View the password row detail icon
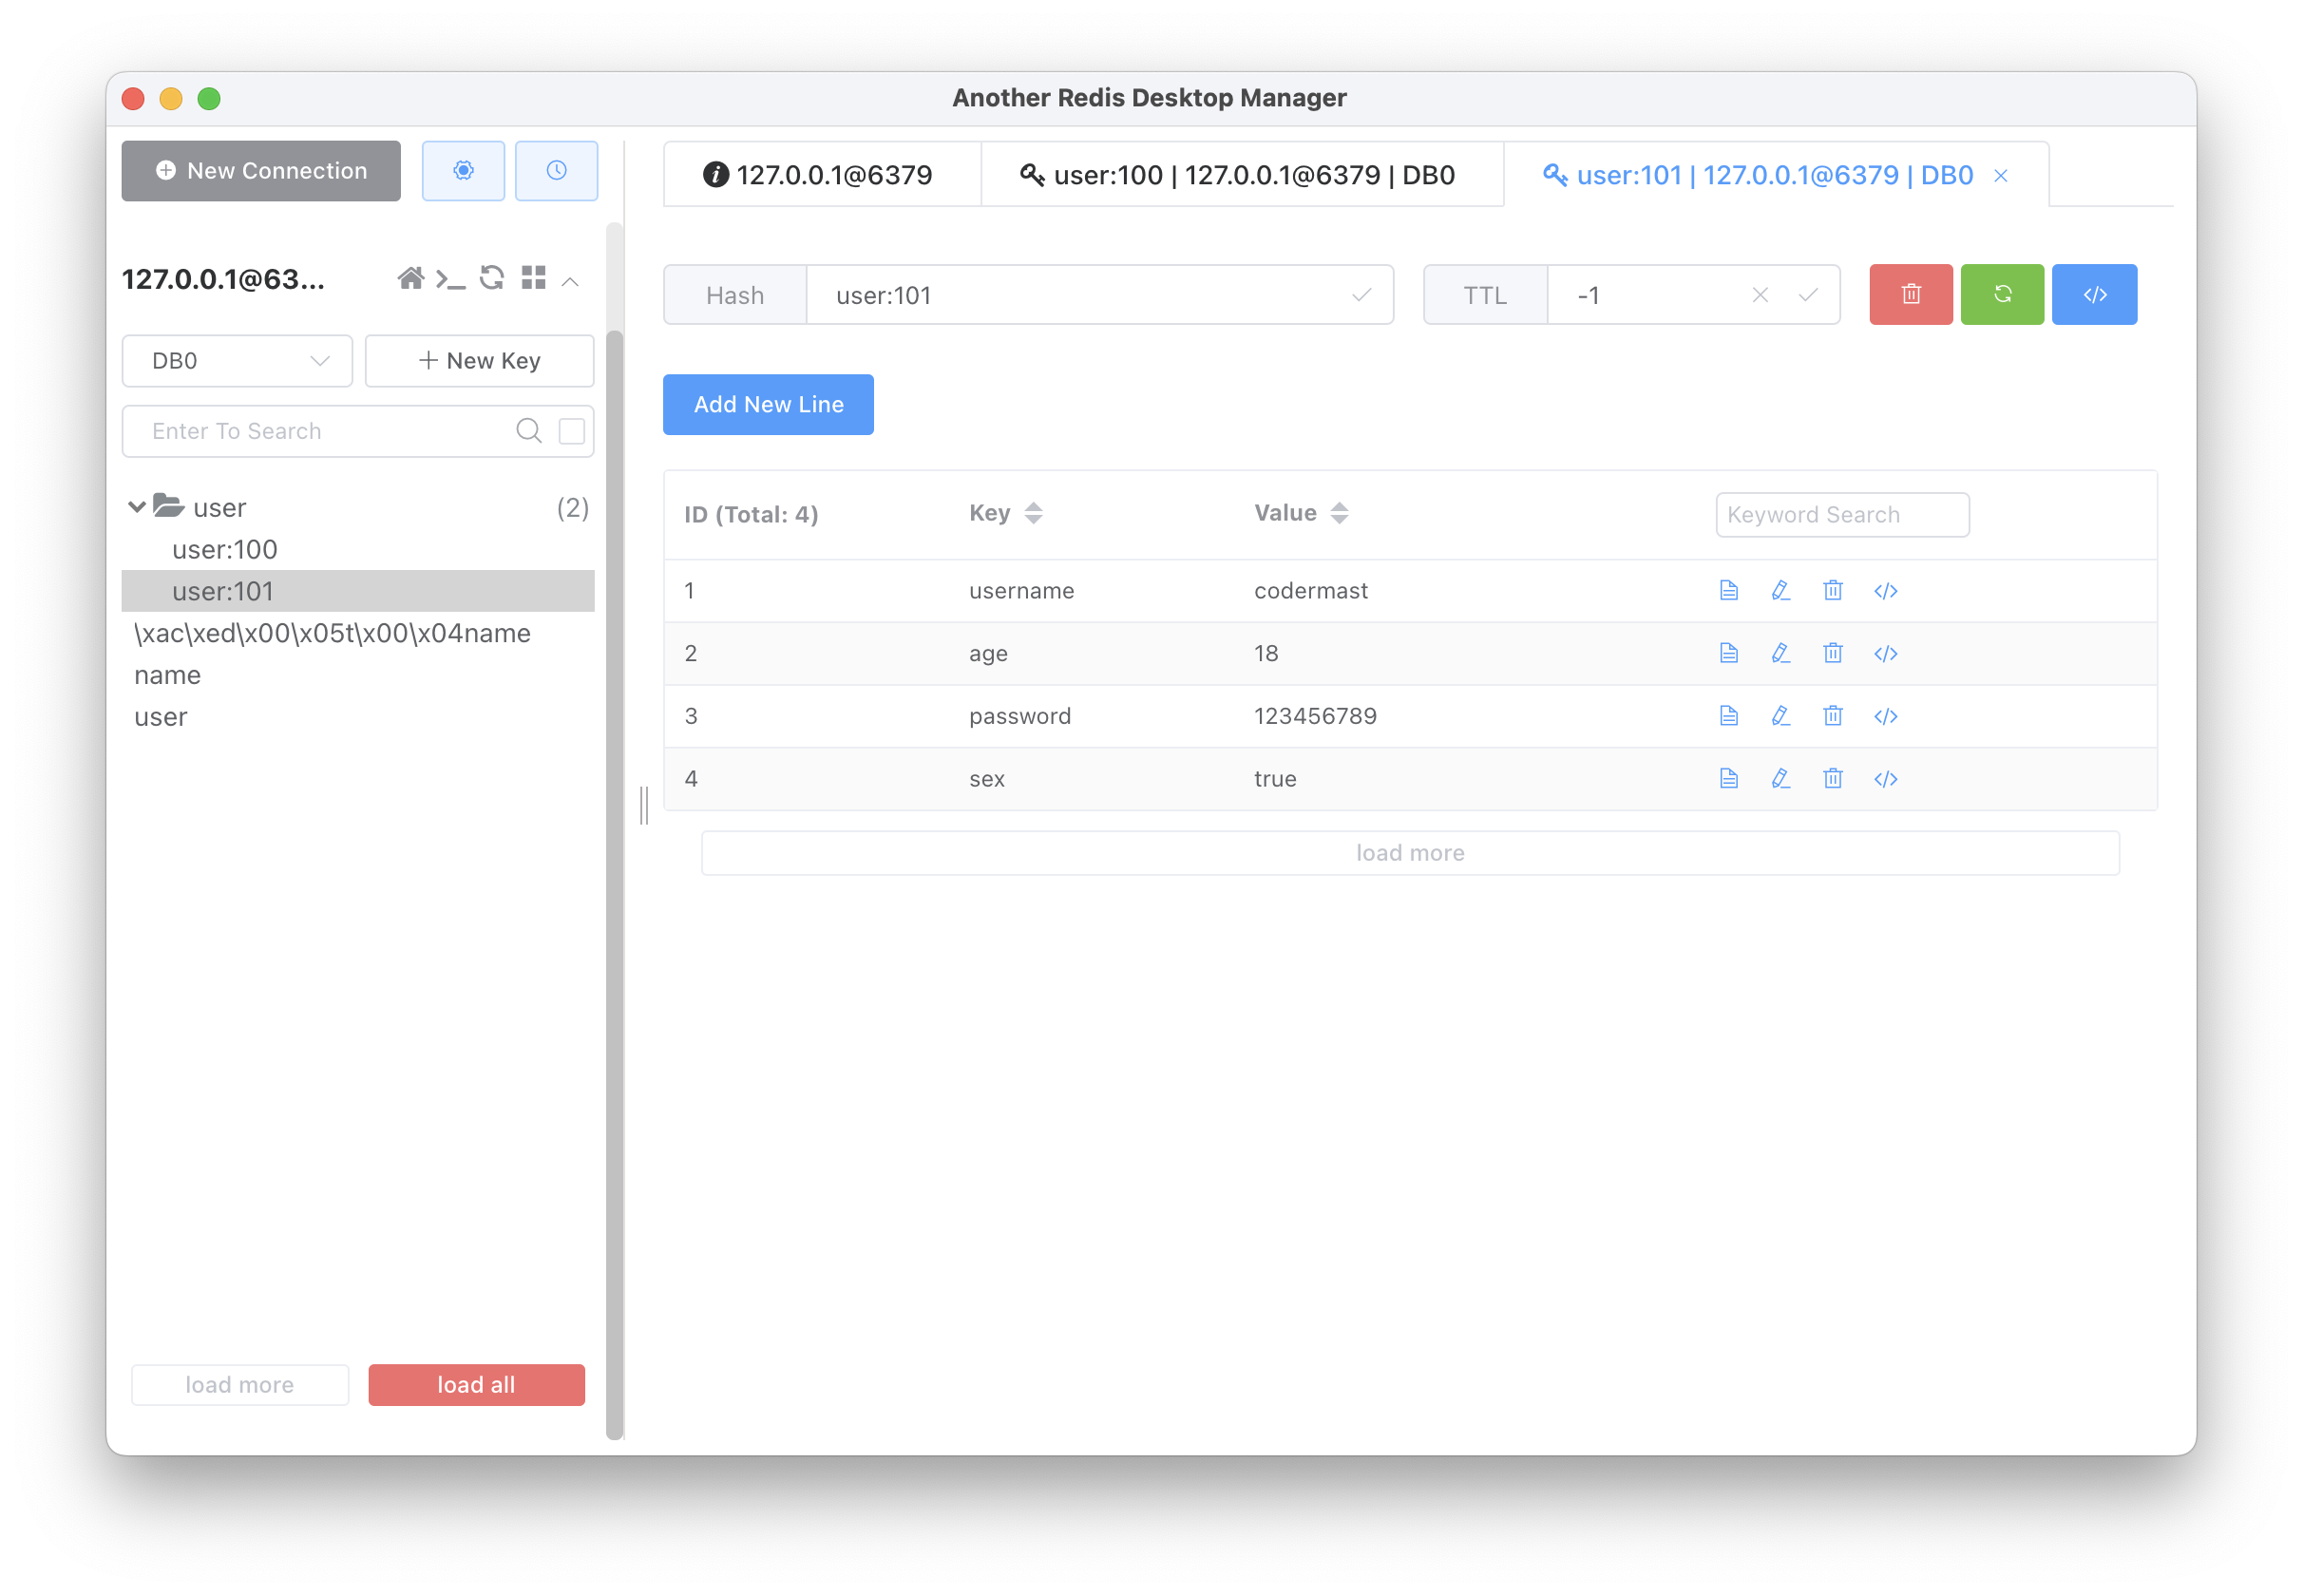Image resolution: width=2303 pixels, height=1596 pixels. tap(1728, 716)
